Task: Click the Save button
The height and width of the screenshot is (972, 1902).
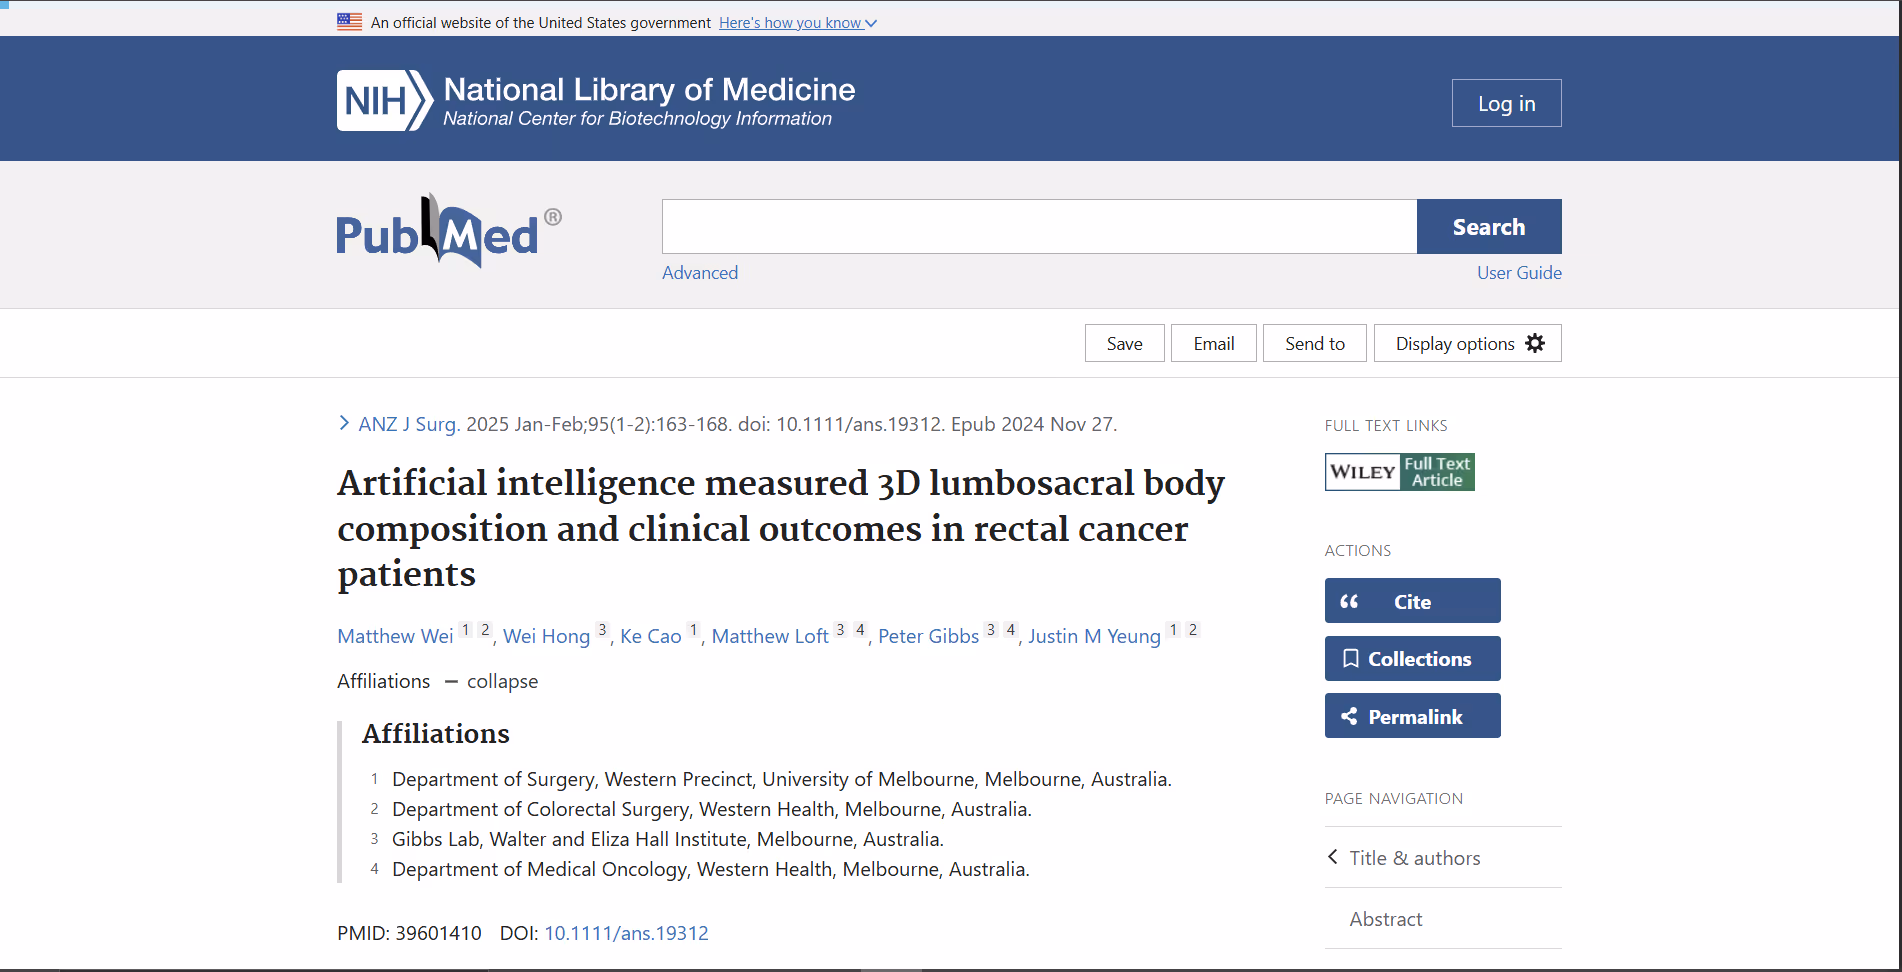Action: point(1124,343)
